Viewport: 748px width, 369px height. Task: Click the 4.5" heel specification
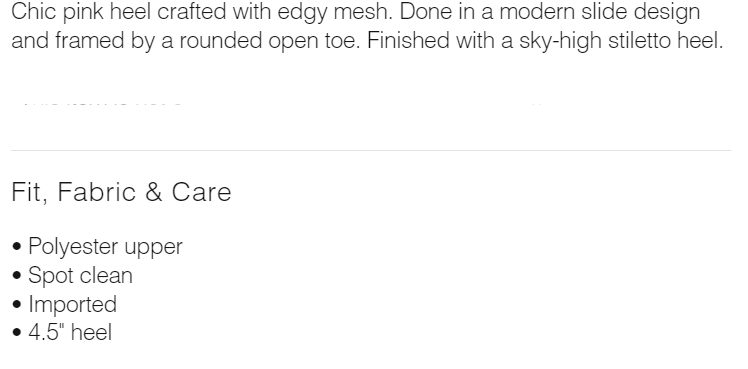point(70,332)
